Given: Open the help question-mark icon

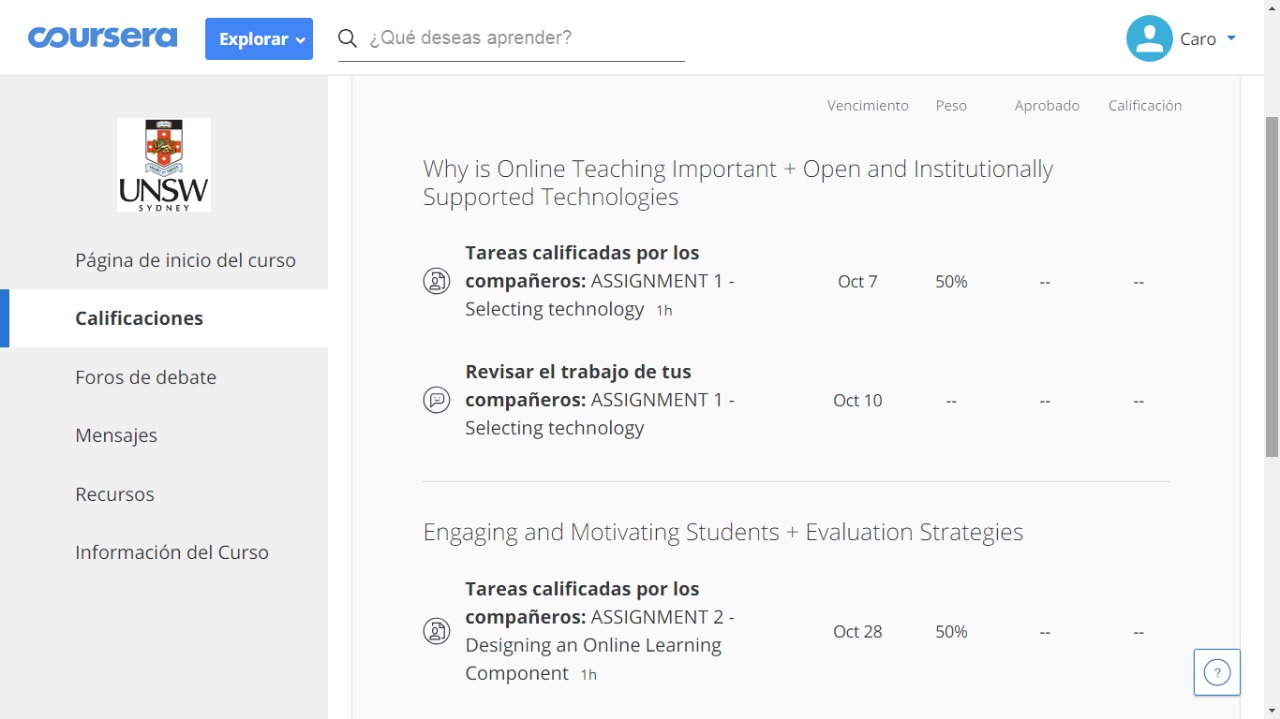Looking at the screenshot, I should tap(1216, 672).
